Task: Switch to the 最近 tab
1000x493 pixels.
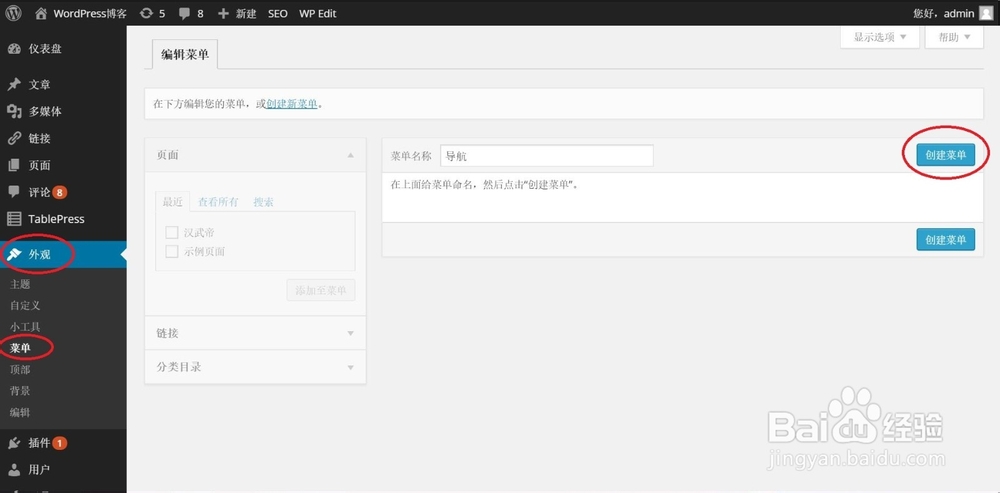Action: coord(172,202)
